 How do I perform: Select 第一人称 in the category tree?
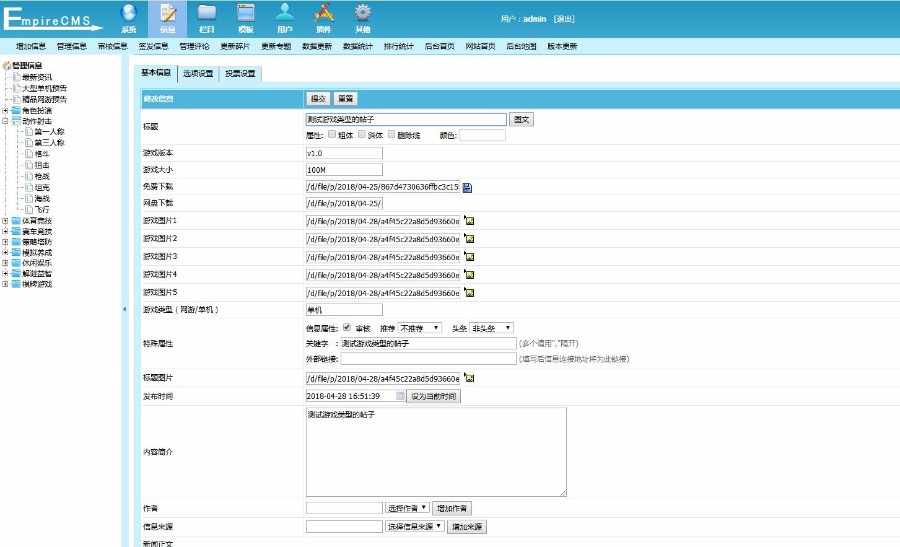(49, 132)
